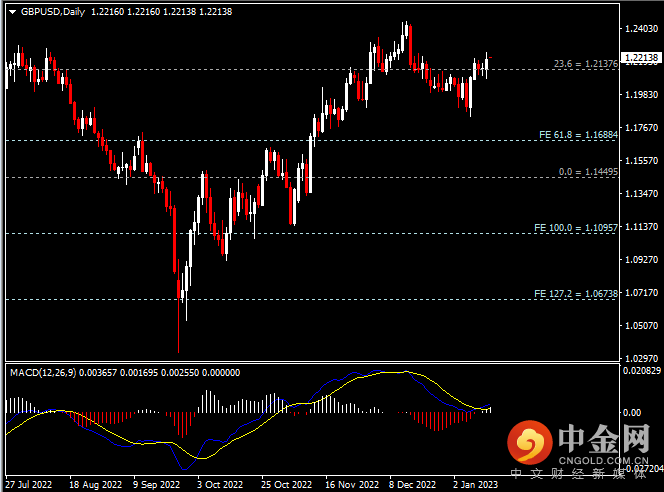
Task: Click the 0.0 = 1.14495 level label
Action: coord(586,172)
